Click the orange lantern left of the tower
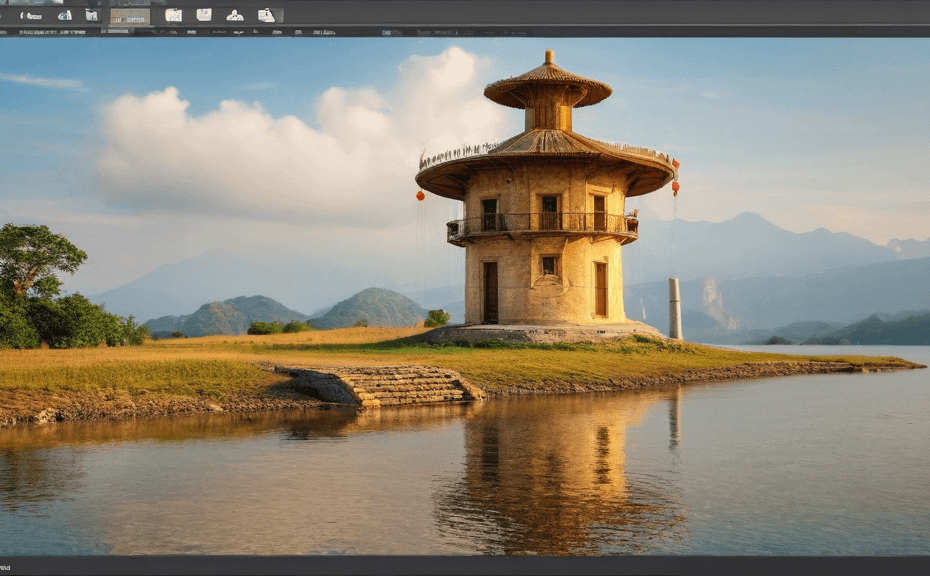Image resolution: width=930 pixels, height=576 pixels. coord(420,196)
